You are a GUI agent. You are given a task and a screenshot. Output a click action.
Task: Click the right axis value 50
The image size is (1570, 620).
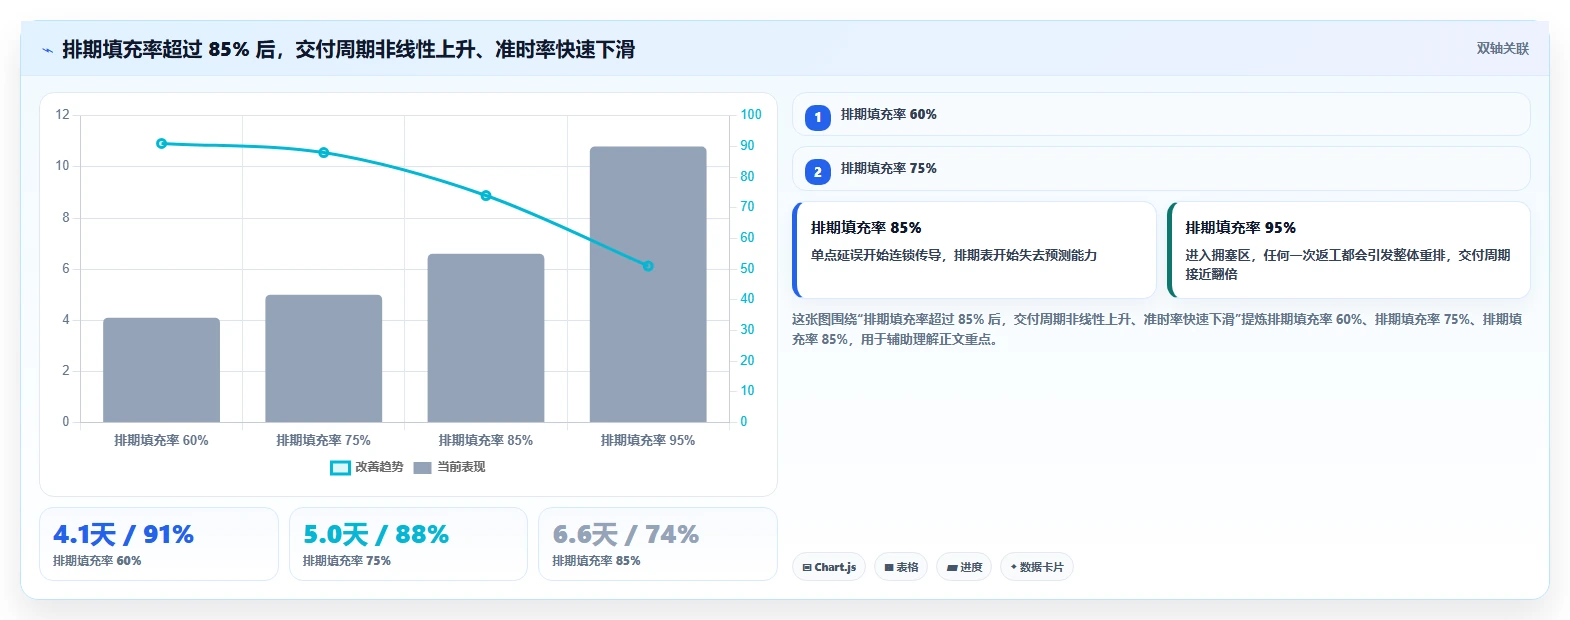click(x=747, y=268)
